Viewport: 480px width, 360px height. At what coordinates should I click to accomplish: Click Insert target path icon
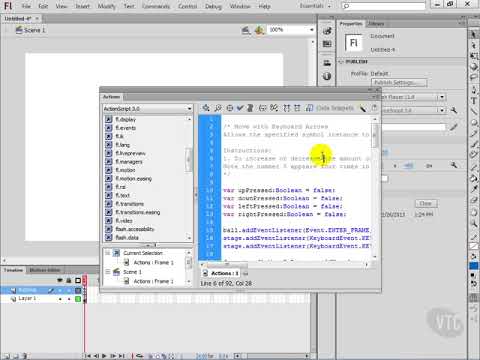[230, 108]
